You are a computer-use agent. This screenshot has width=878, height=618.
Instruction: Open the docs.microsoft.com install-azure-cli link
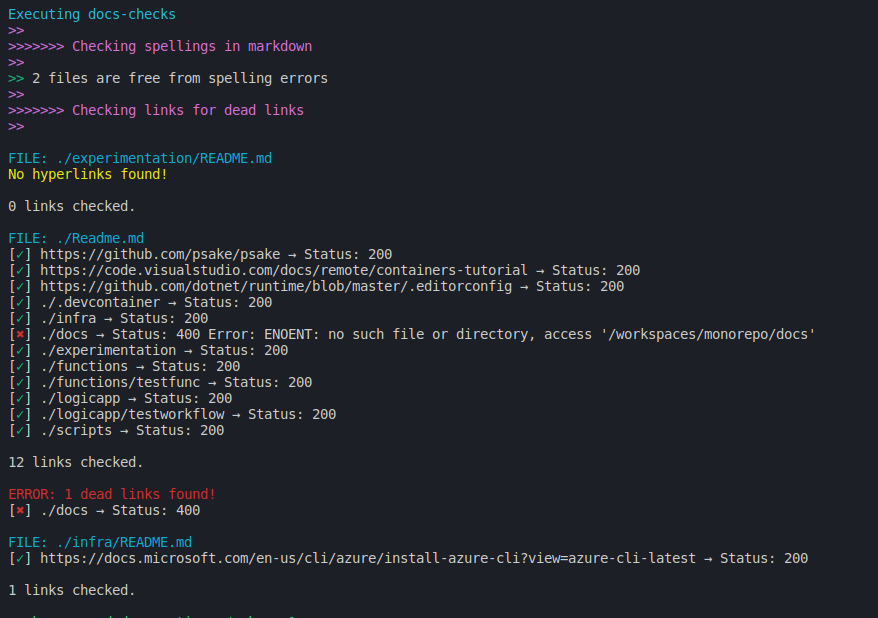pyautogui.click(x=368, y=559)
